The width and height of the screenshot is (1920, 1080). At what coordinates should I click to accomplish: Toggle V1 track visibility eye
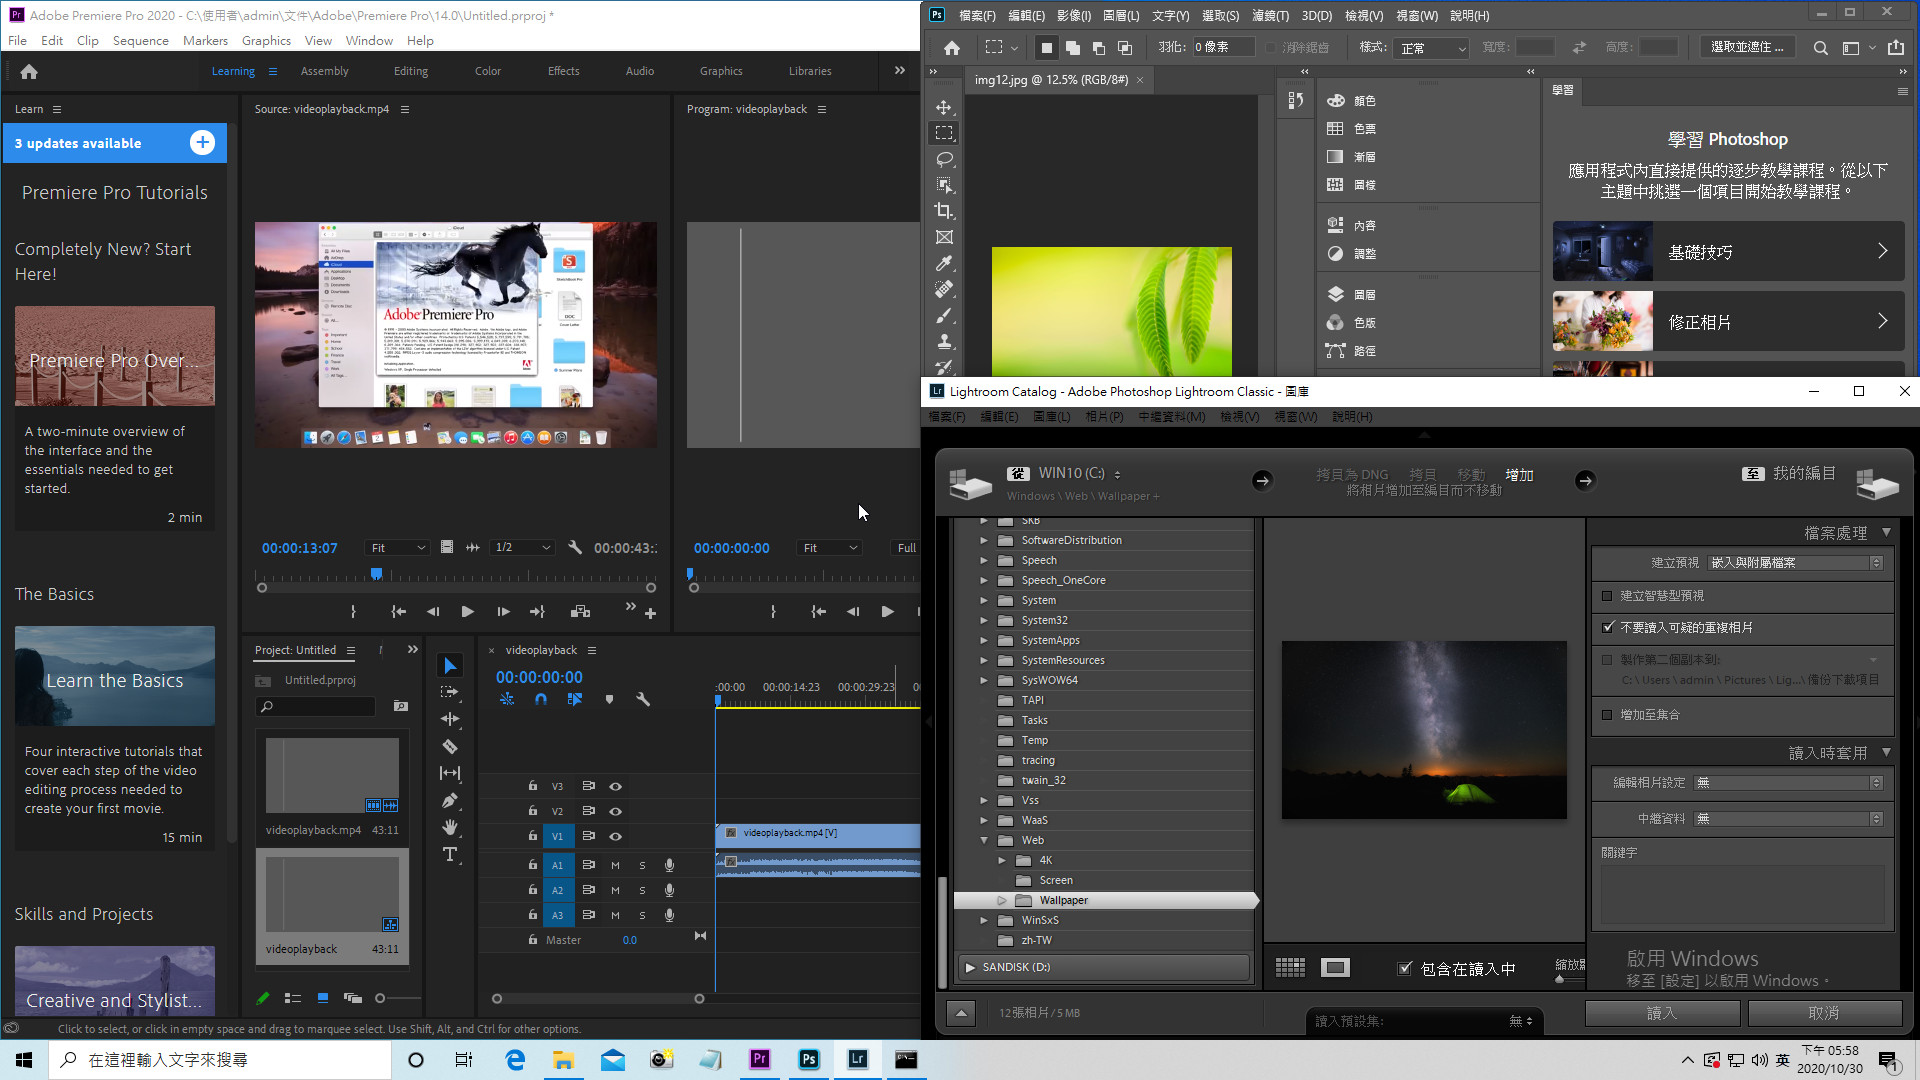tap(616, 836)
